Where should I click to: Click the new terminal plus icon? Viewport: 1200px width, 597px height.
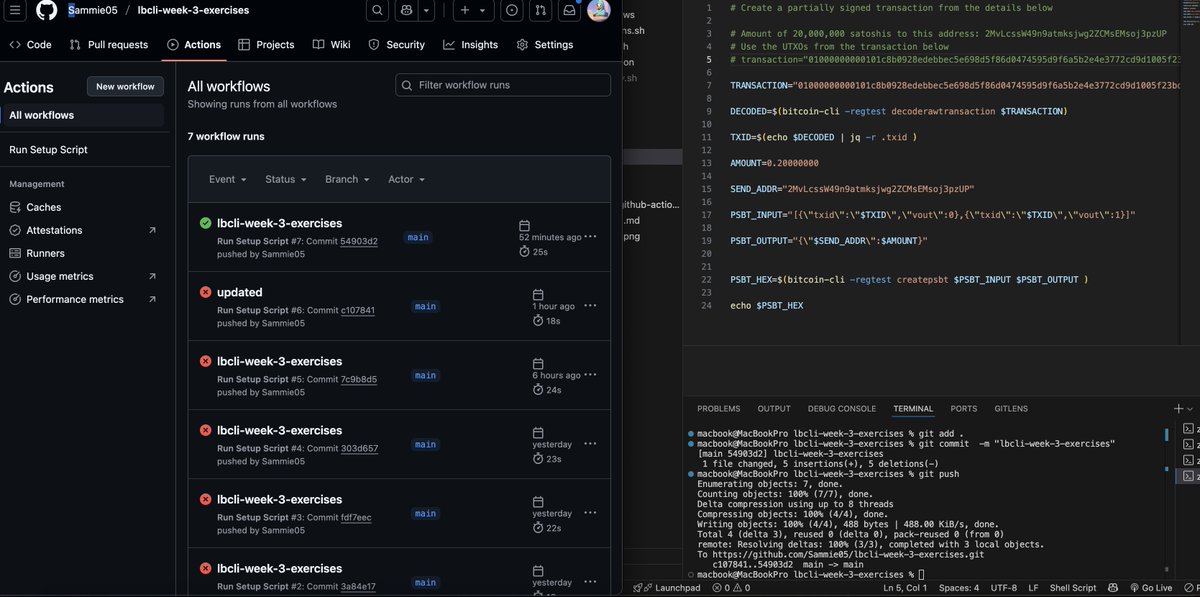pos(1178,408)
